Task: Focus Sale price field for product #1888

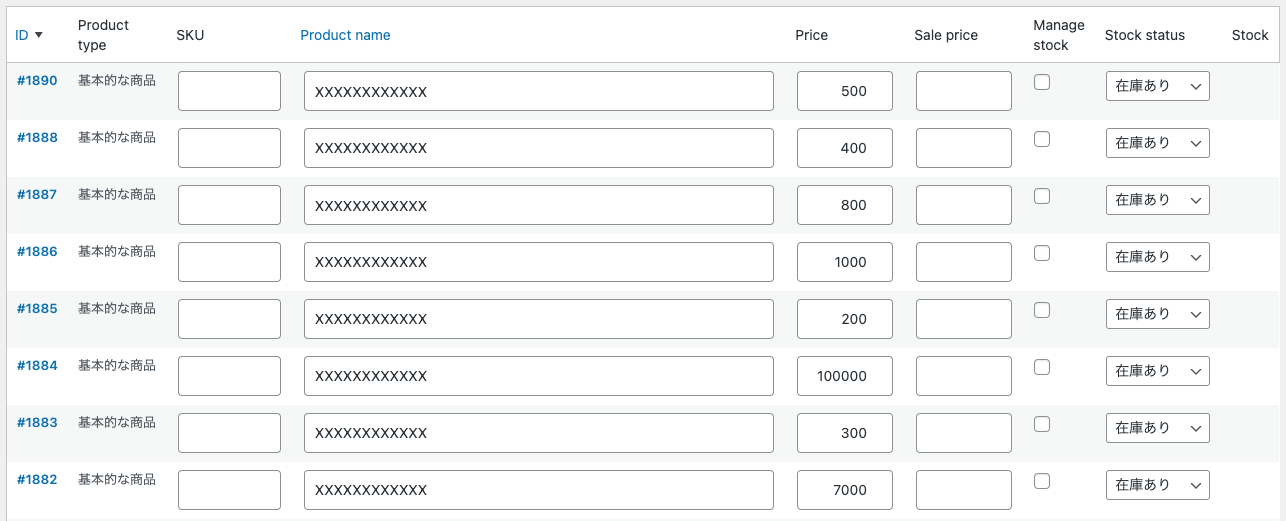Action: pos(963,148)
